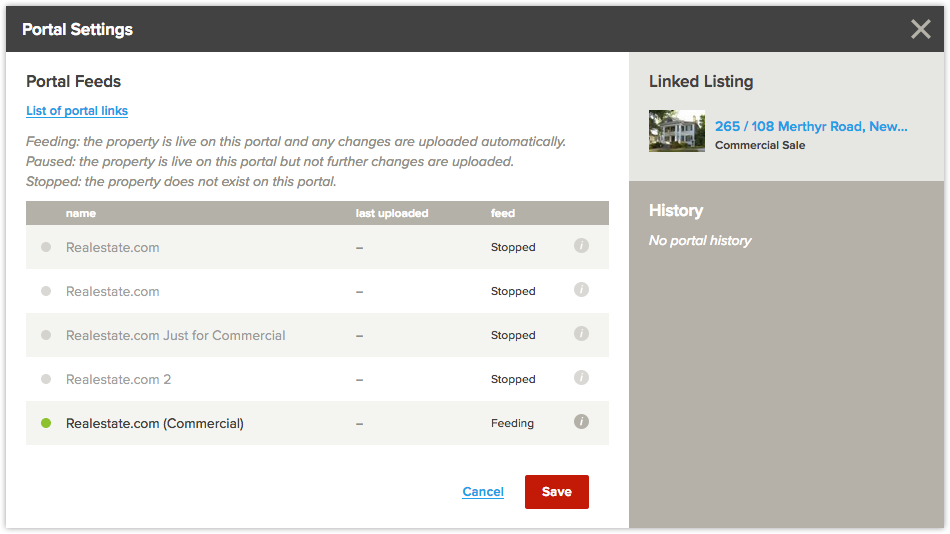Toggle the status dot for Realestate.com Just for Commercial
Viewport: 950px width, 534px height.
click(x=46, y=335)
